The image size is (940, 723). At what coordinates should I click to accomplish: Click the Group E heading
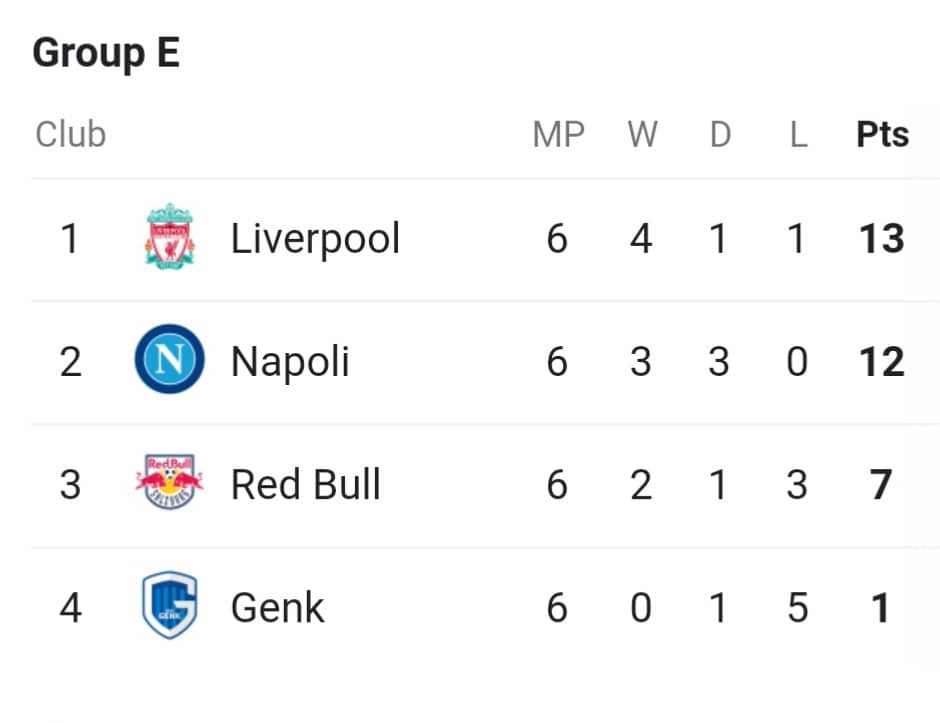[x=106, y=53]
